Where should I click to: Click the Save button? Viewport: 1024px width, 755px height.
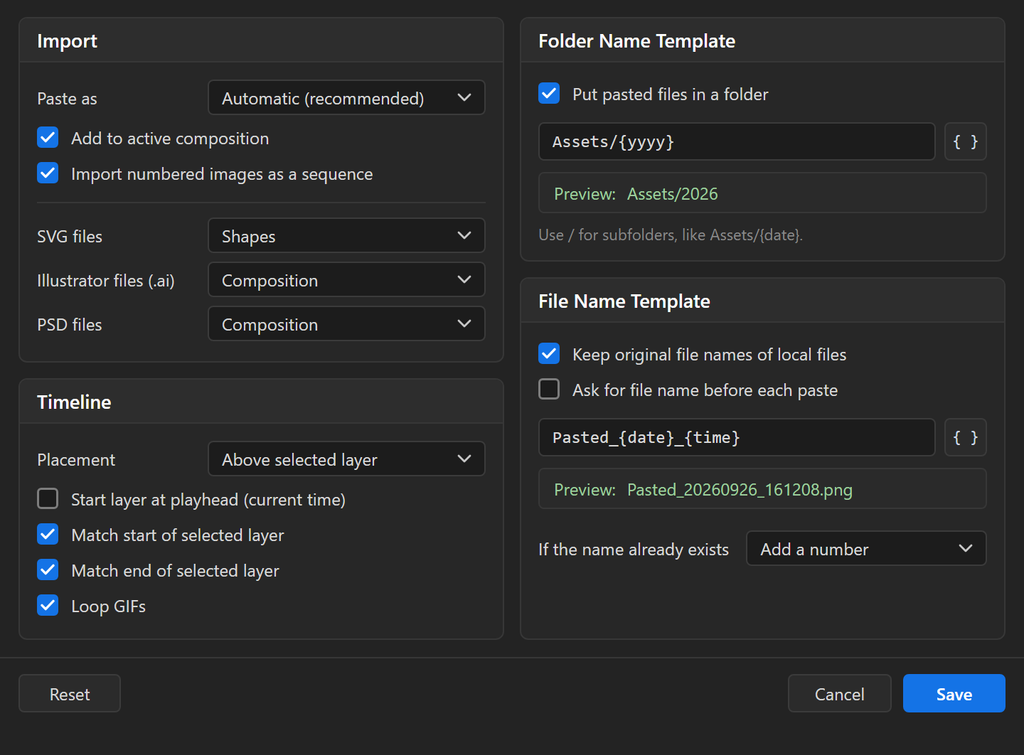[x=953, y=694]
